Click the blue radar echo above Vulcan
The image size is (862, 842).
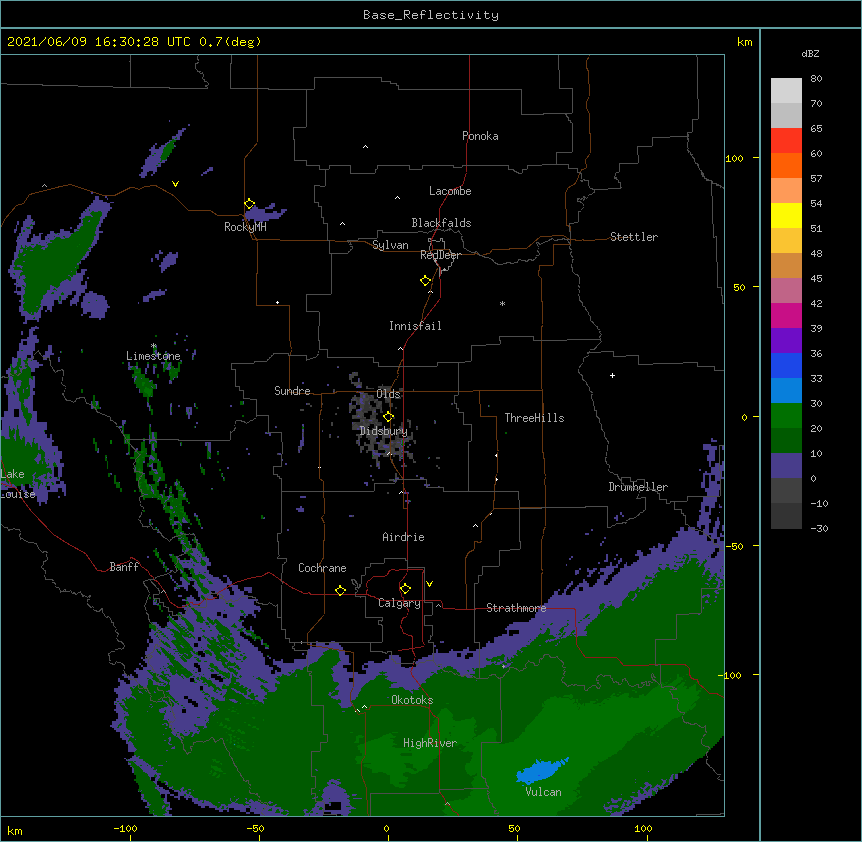pyautogui.click(x=541, y=769)
